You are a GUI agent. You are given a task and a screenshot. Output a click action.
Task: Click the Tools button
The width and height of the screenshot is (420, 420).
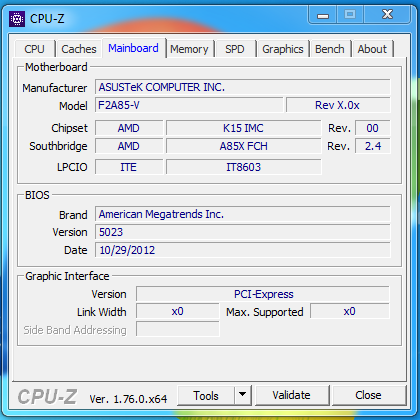206,396
